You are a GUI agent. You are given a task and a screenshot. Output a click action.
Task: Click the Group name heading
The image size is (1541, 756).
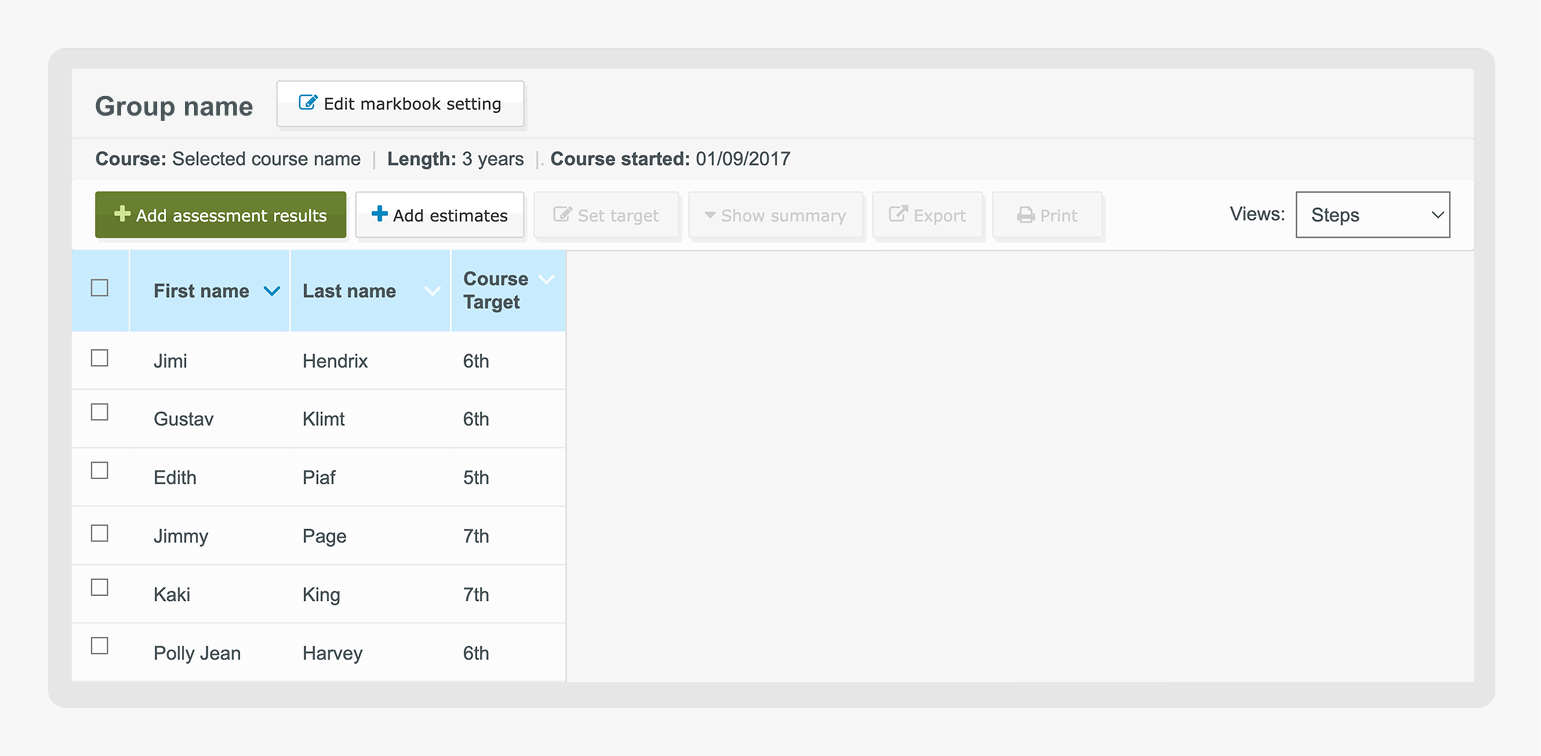174,106
